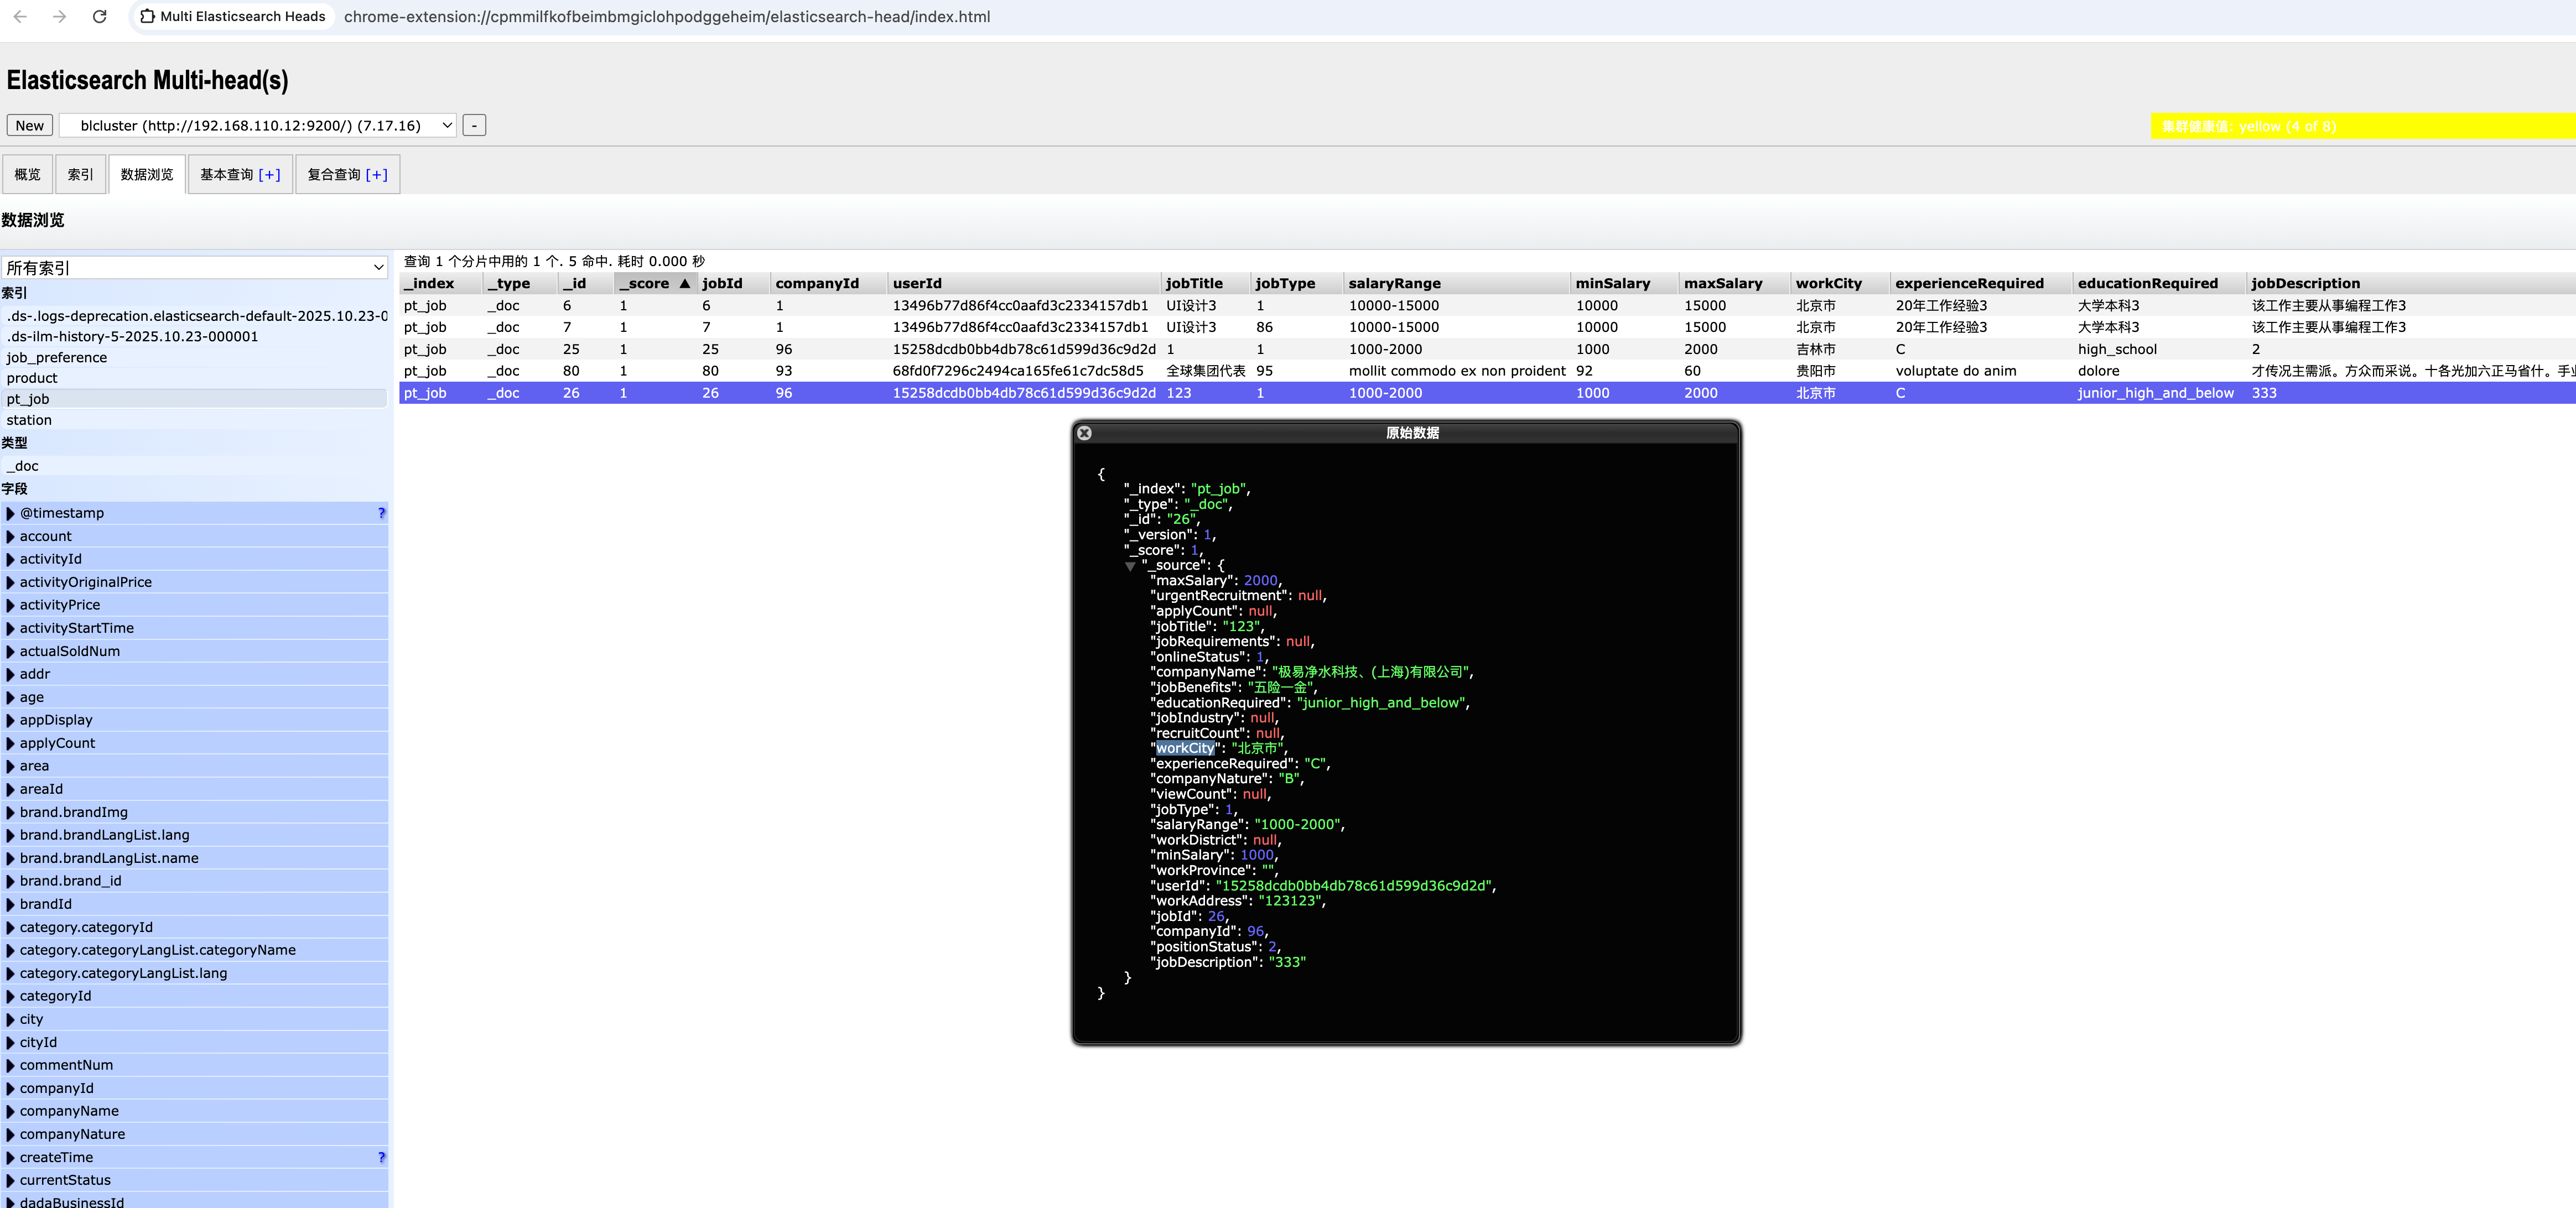Open the blcluster connection dropdown

[258, 126]
